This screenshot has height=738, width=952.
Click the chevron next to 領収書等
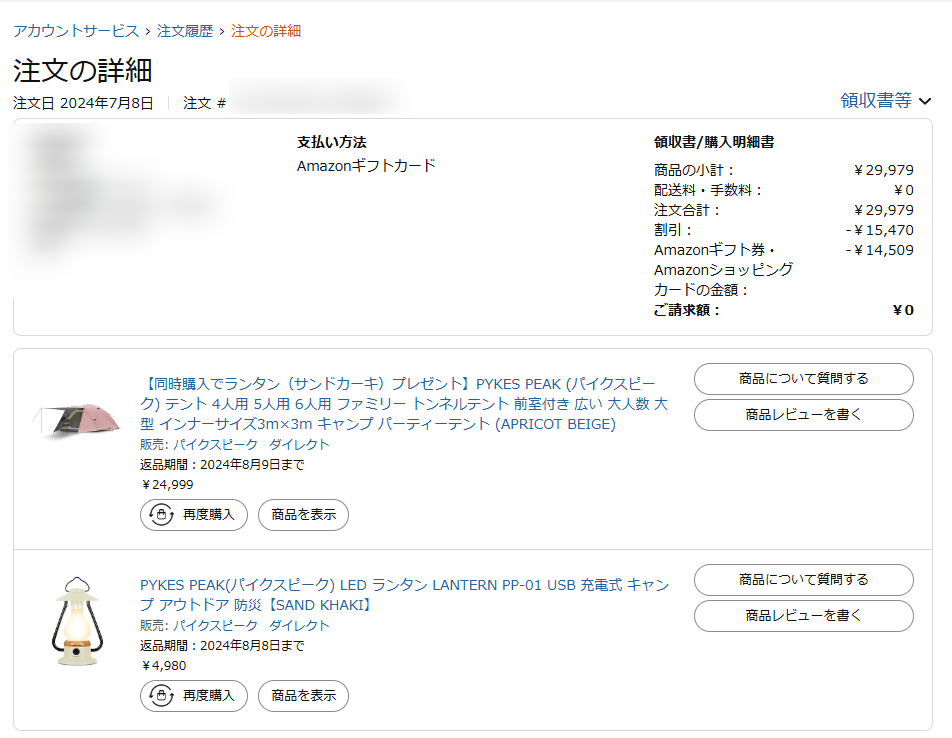pyautogui.click(x=925, y=101)
